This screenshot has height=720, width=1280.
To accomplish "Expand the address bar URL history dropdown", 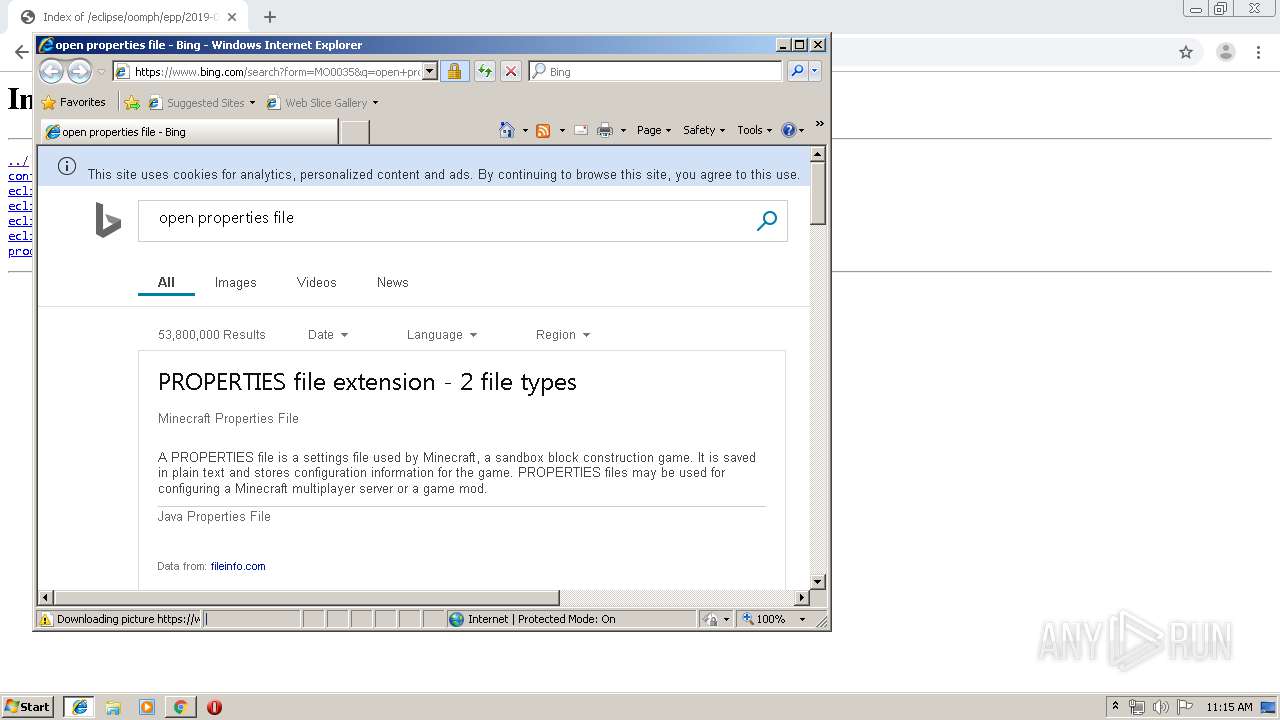I will click(430, 71).
